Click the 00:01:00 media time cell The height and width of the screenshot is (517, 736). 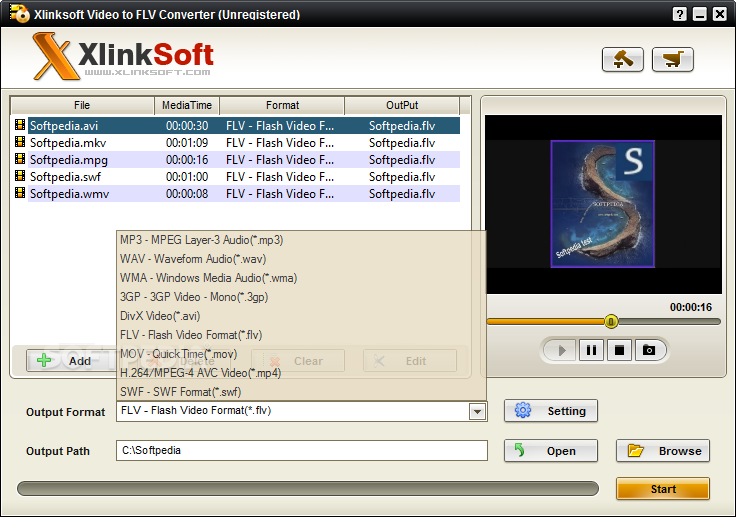(x=187, y=177)
